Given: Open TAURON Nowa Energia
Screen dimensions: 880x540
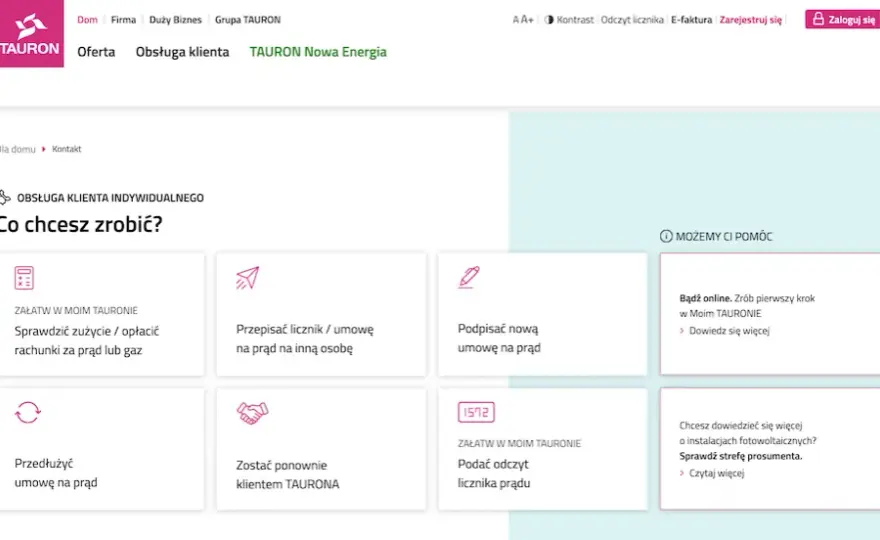Looking at the screenshot, I should 318,52.
